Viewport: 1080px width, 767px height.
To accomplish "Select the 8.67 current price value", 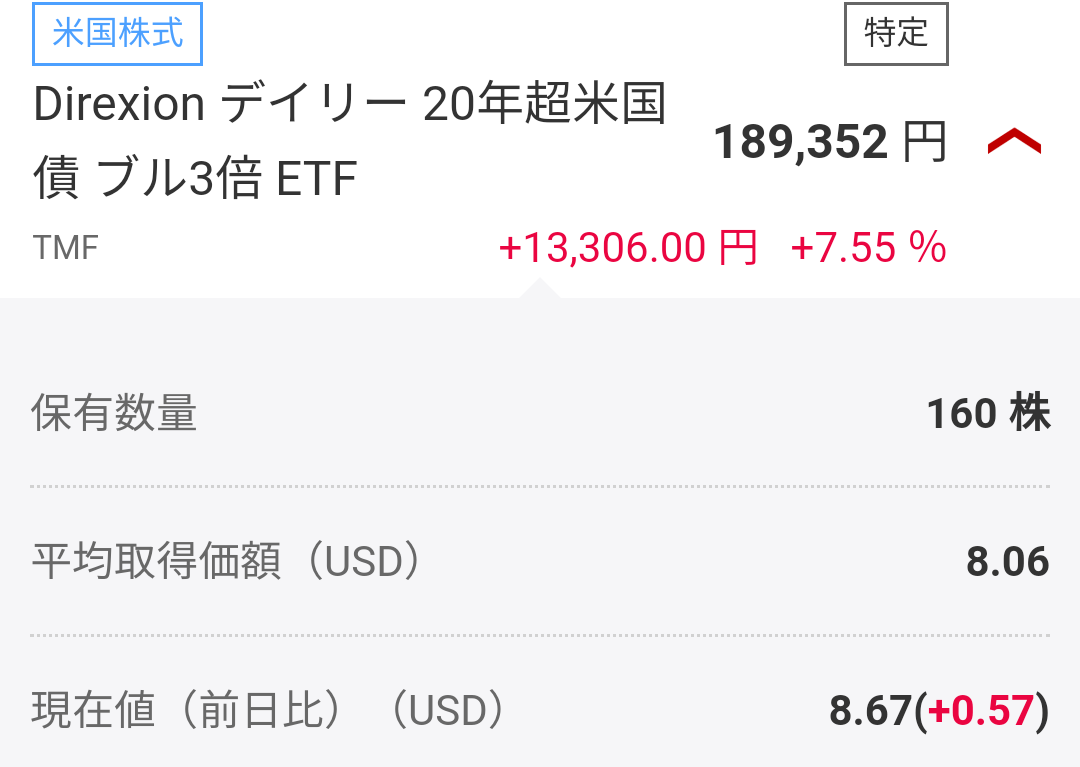I will pos(871,712).
